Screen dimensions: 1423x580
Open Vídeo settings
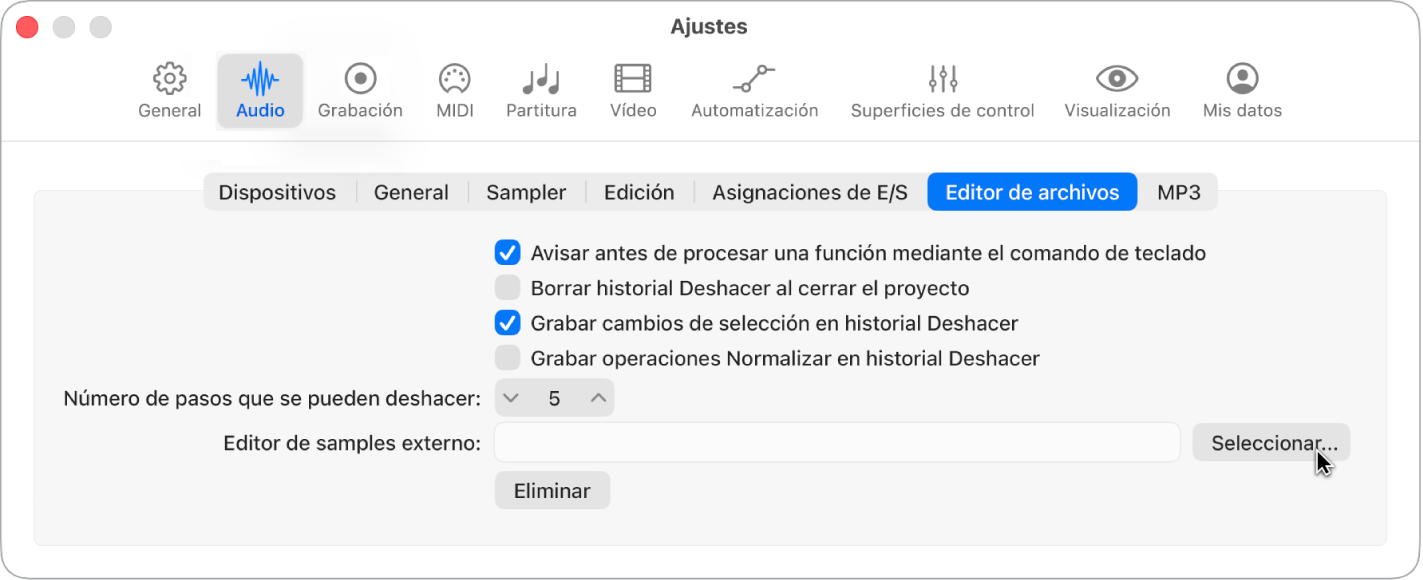click(x=633, y=87)
